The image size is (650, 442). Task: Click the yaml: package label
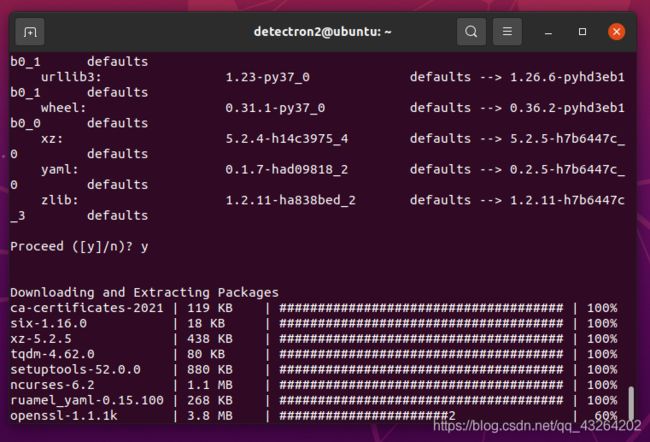pos(60,169)
